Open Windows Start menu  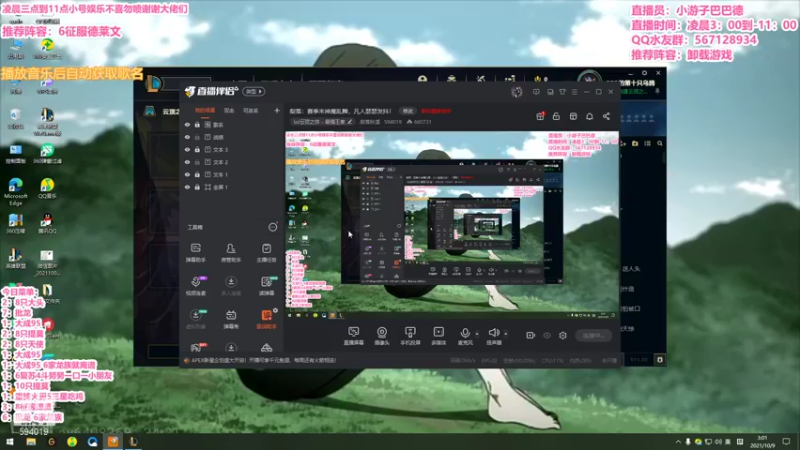[10, 441]
